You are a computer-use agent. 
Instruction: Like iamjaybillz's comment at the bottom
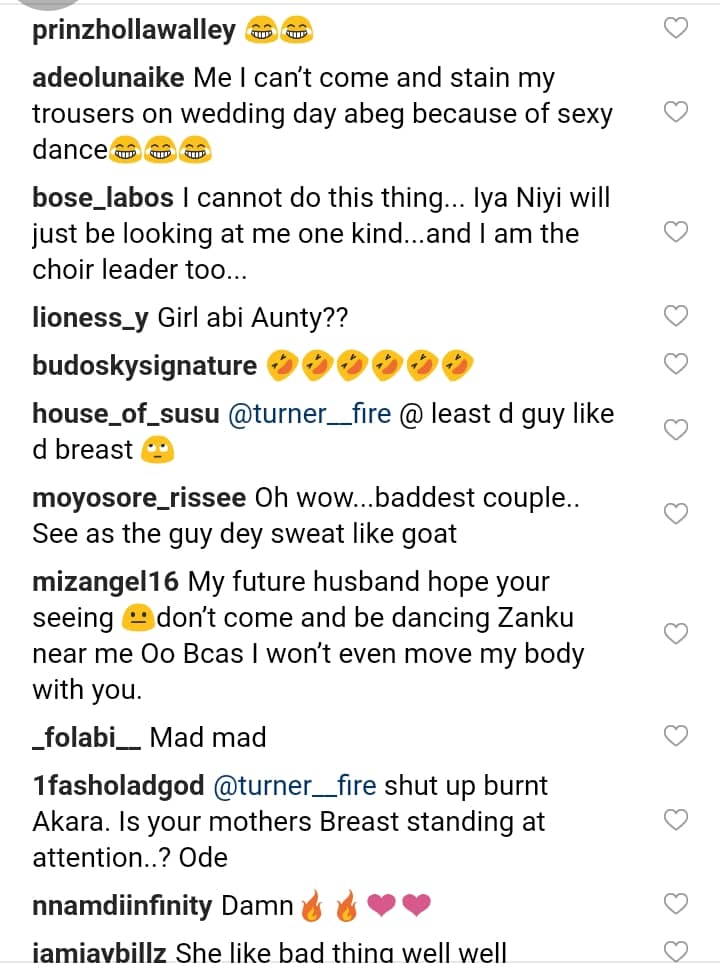(x=677, y=950)
